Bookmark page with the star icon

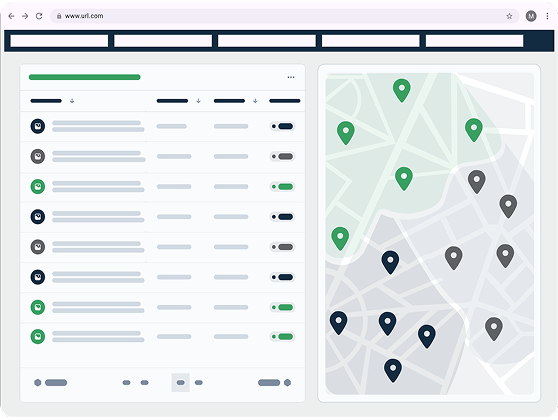coord(509,16)
